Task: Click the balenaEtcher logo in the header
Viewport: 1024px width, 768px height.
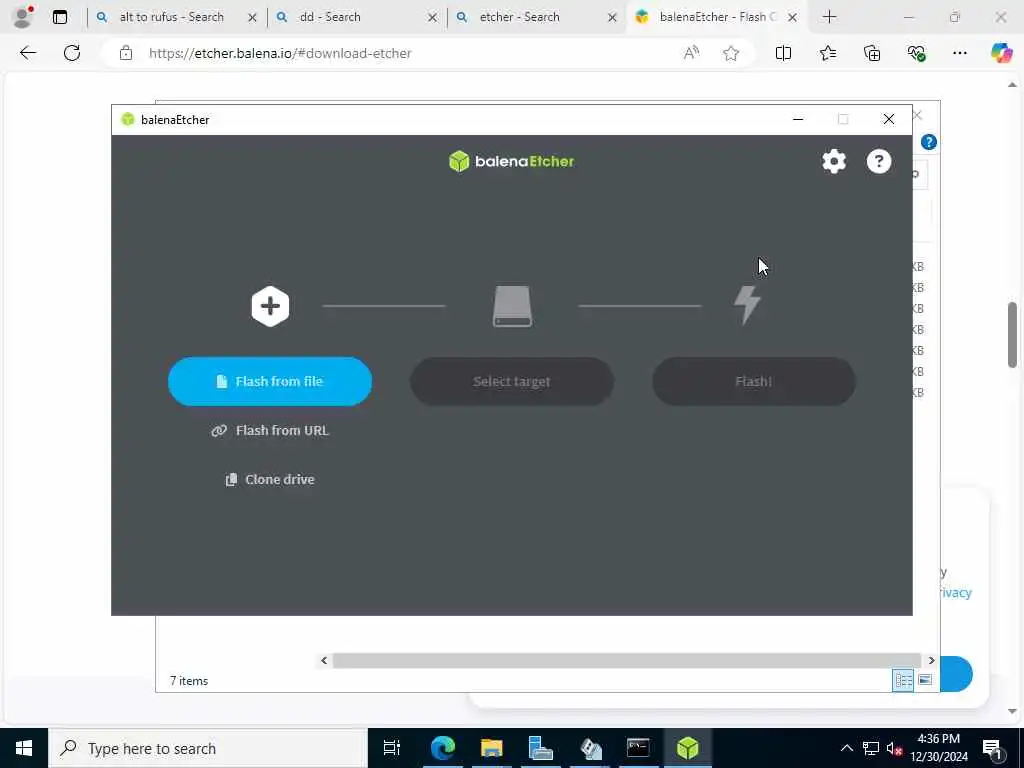Action: (511, 161)
